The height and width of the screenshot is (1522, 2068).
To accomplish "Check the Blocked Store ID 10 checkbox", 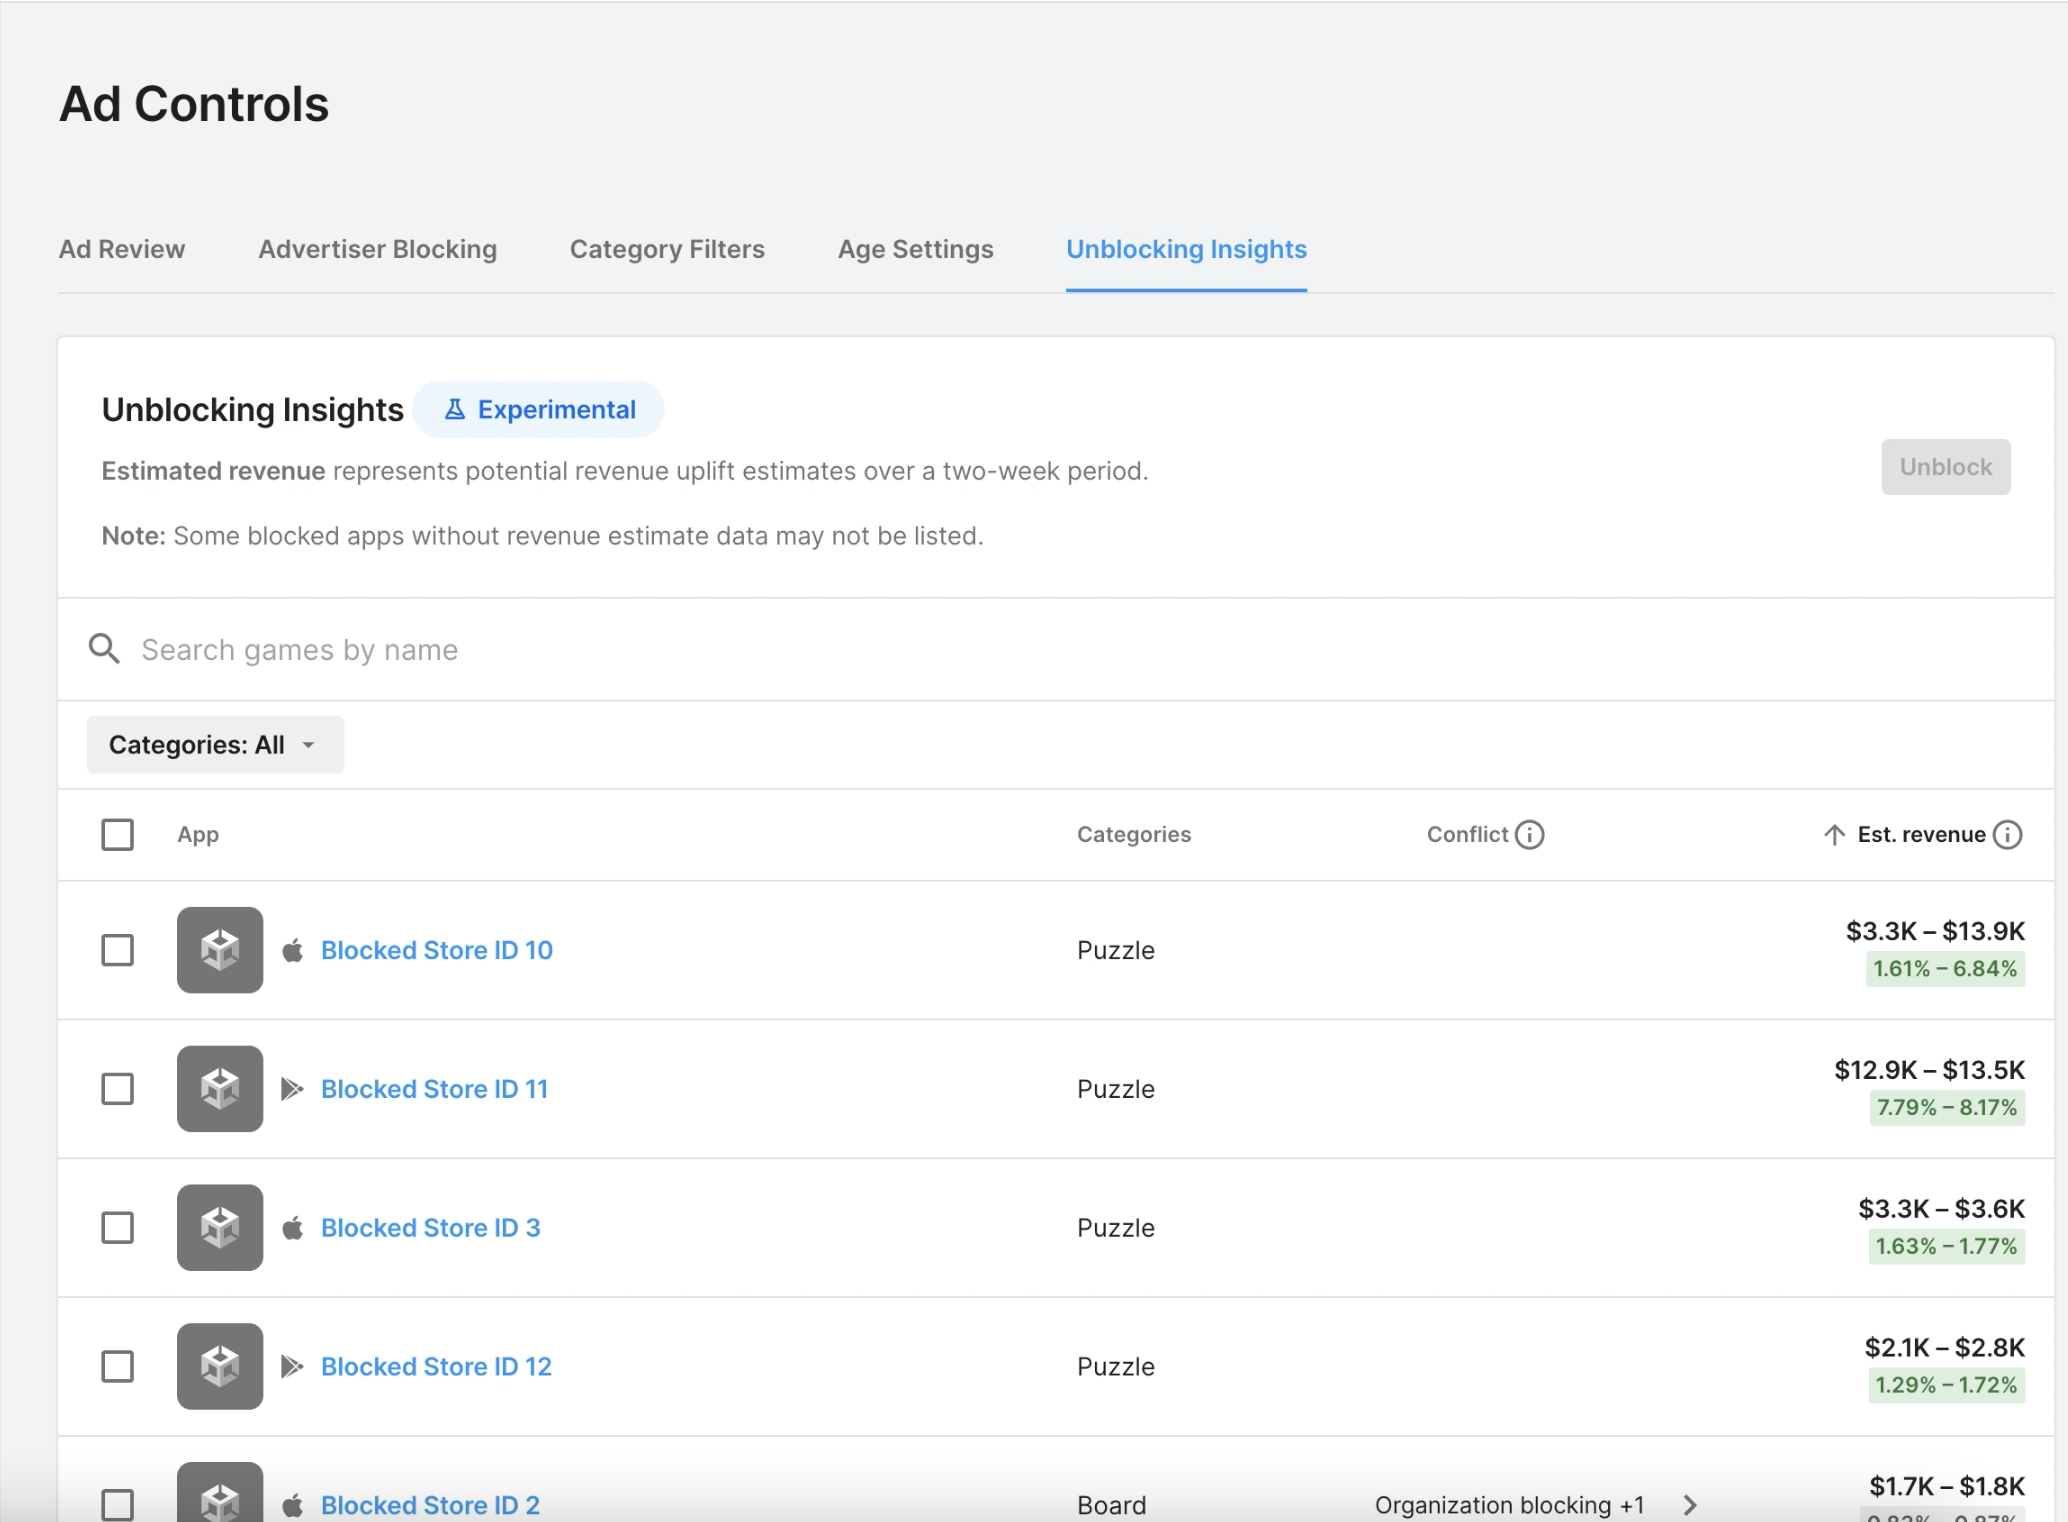I will 118,950.
